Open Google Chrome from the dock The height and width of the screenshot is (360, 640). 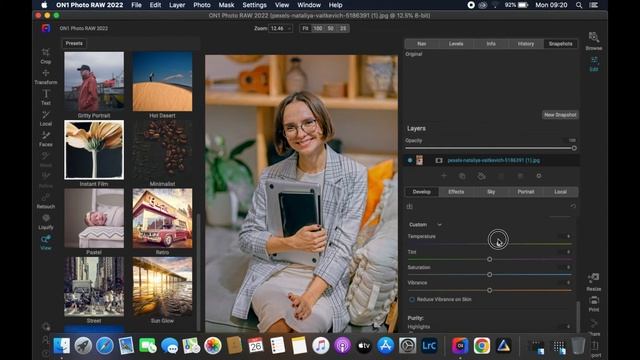482,346
